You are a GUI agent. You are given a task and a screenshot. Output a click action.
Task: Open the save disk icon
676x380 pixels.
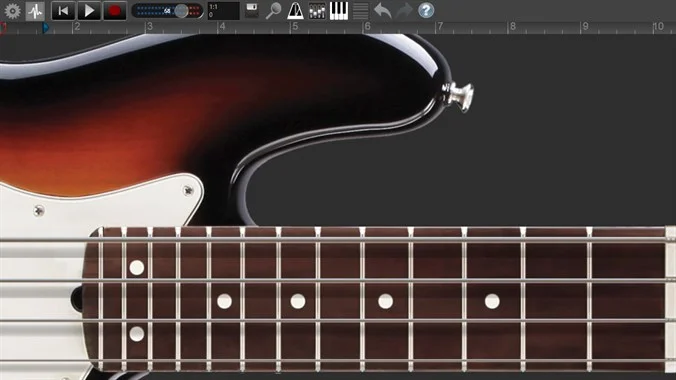252,10
